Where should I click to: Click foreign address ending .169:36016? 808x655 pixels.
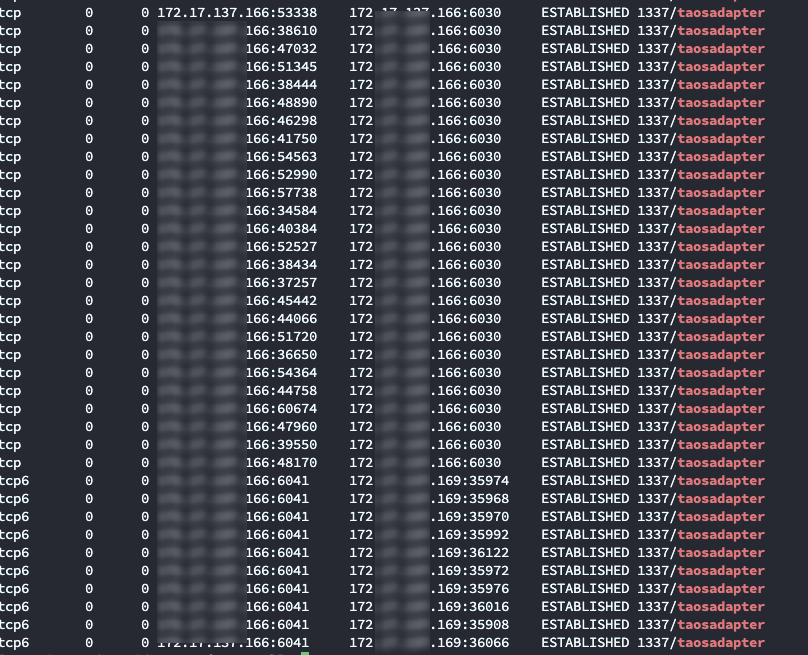[x=469, y=607]
